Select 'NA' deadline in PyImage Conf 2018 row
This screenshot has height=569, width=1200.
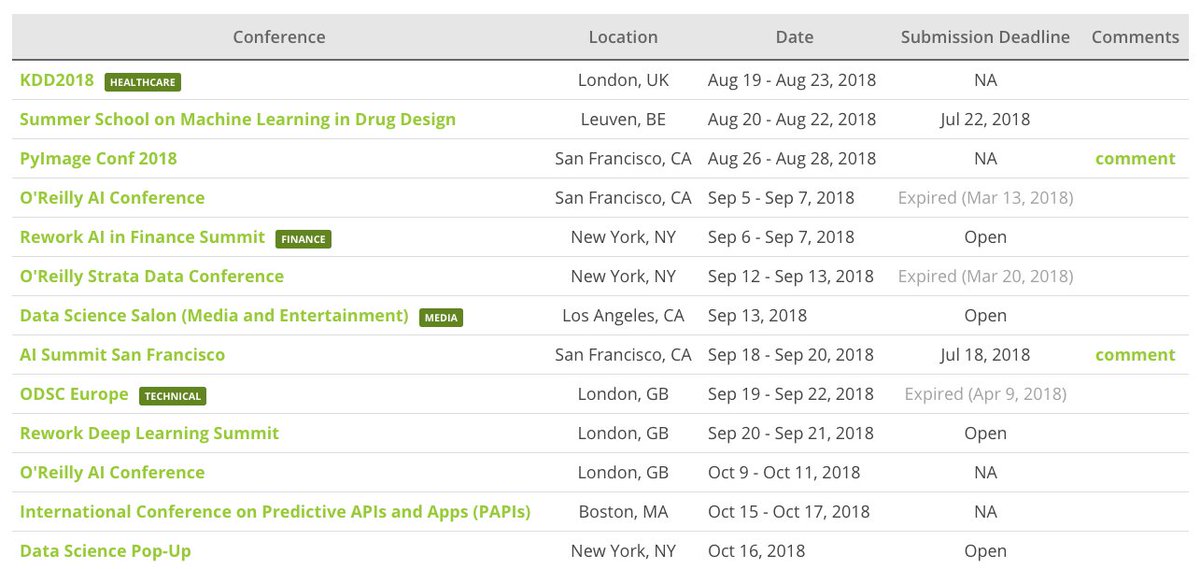[985, 158]
